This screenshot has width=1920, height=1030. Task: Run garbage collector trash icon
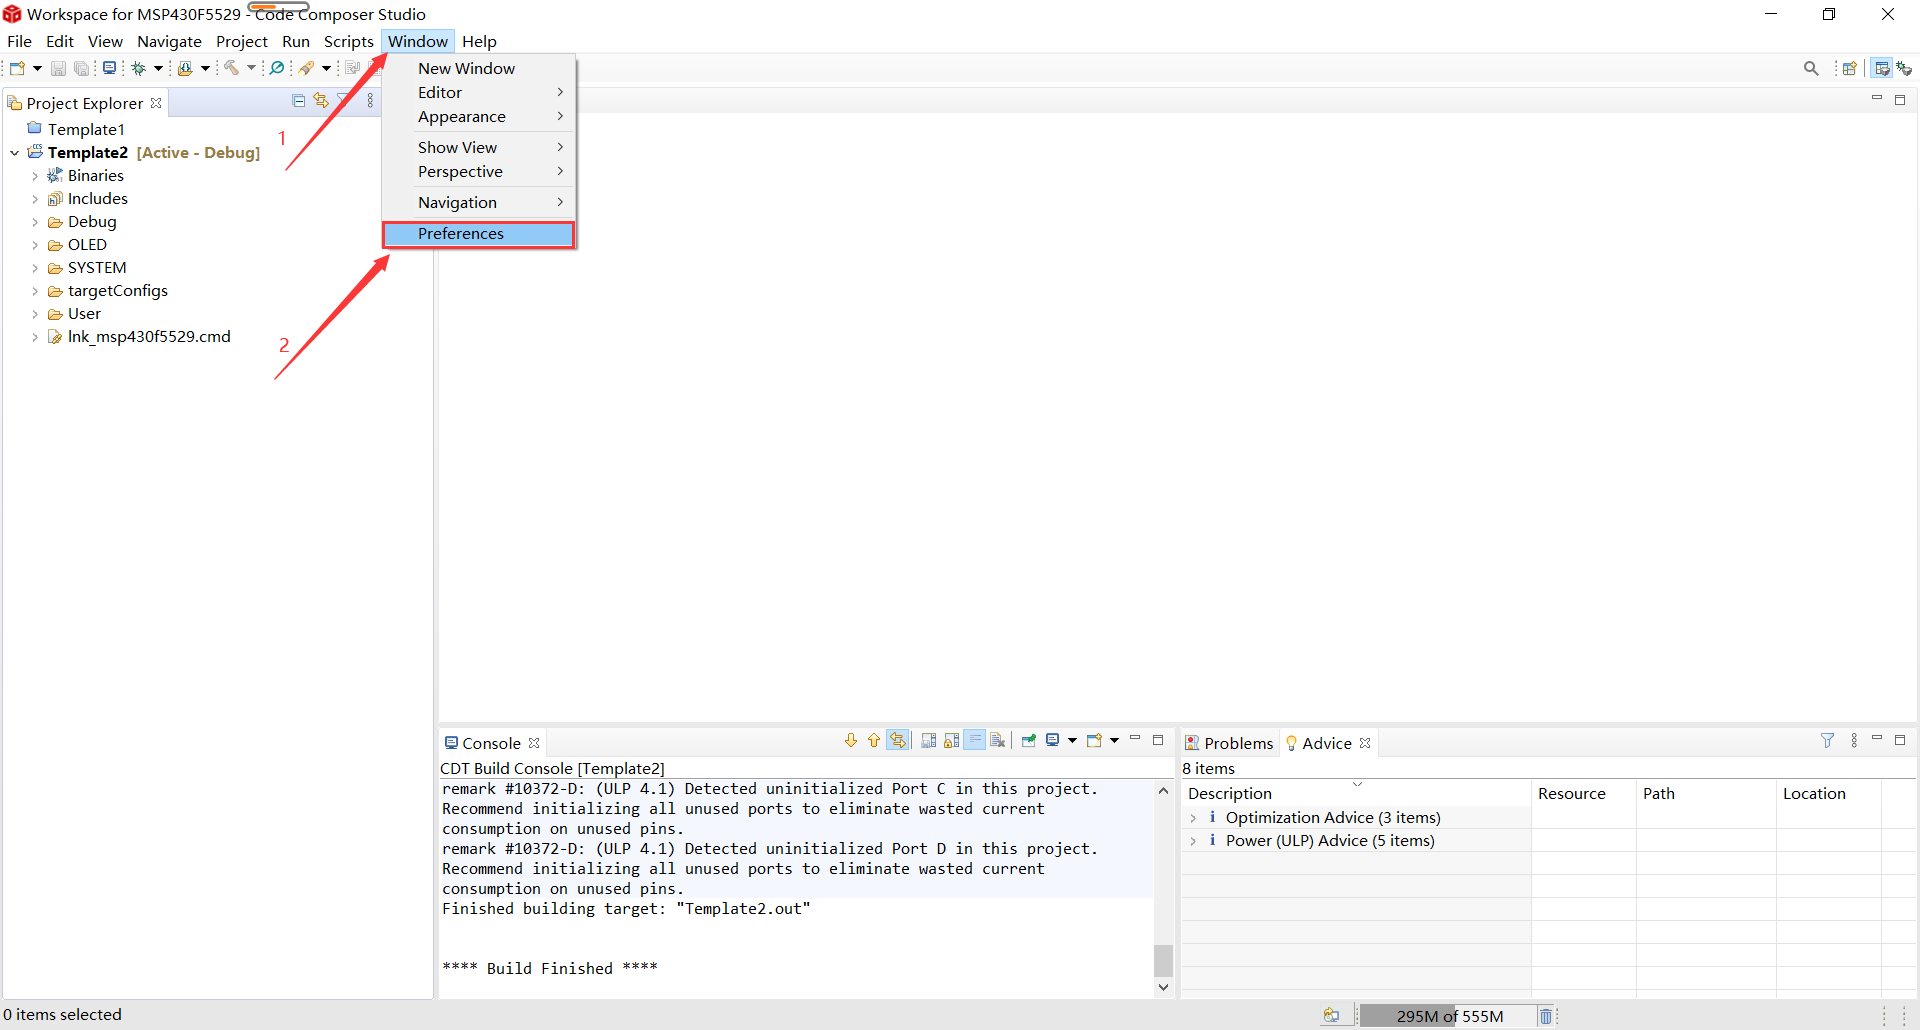point(1546,1016)
